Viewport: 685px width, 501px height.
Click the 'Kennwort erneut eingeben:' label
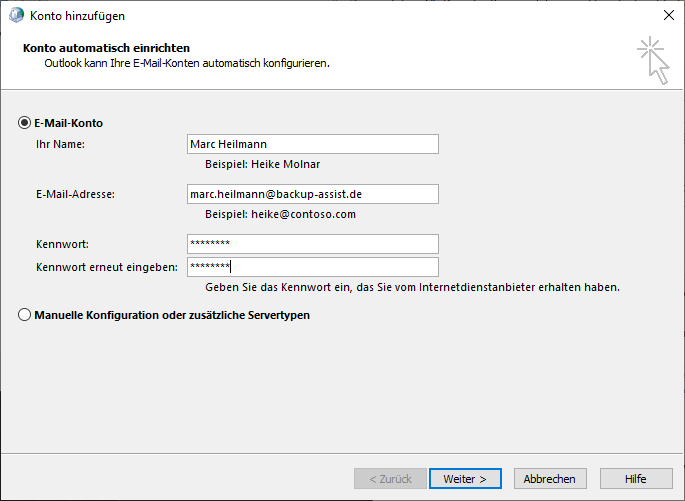pyautogui.click(x=106, y=267)
